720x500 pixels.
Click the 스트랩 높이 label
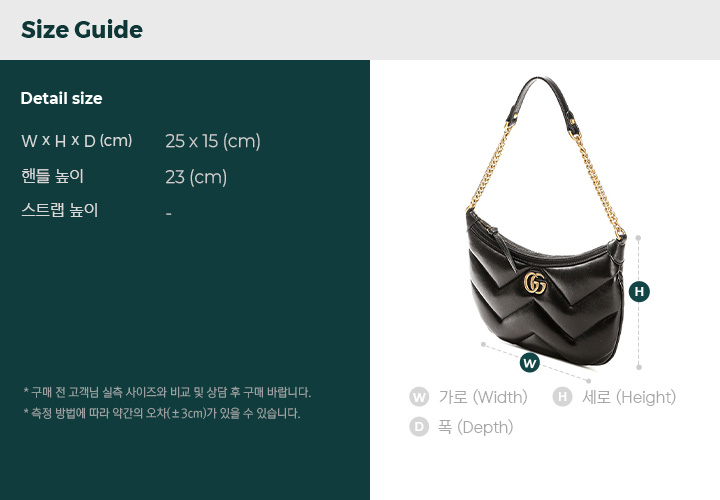pos(60,210)
